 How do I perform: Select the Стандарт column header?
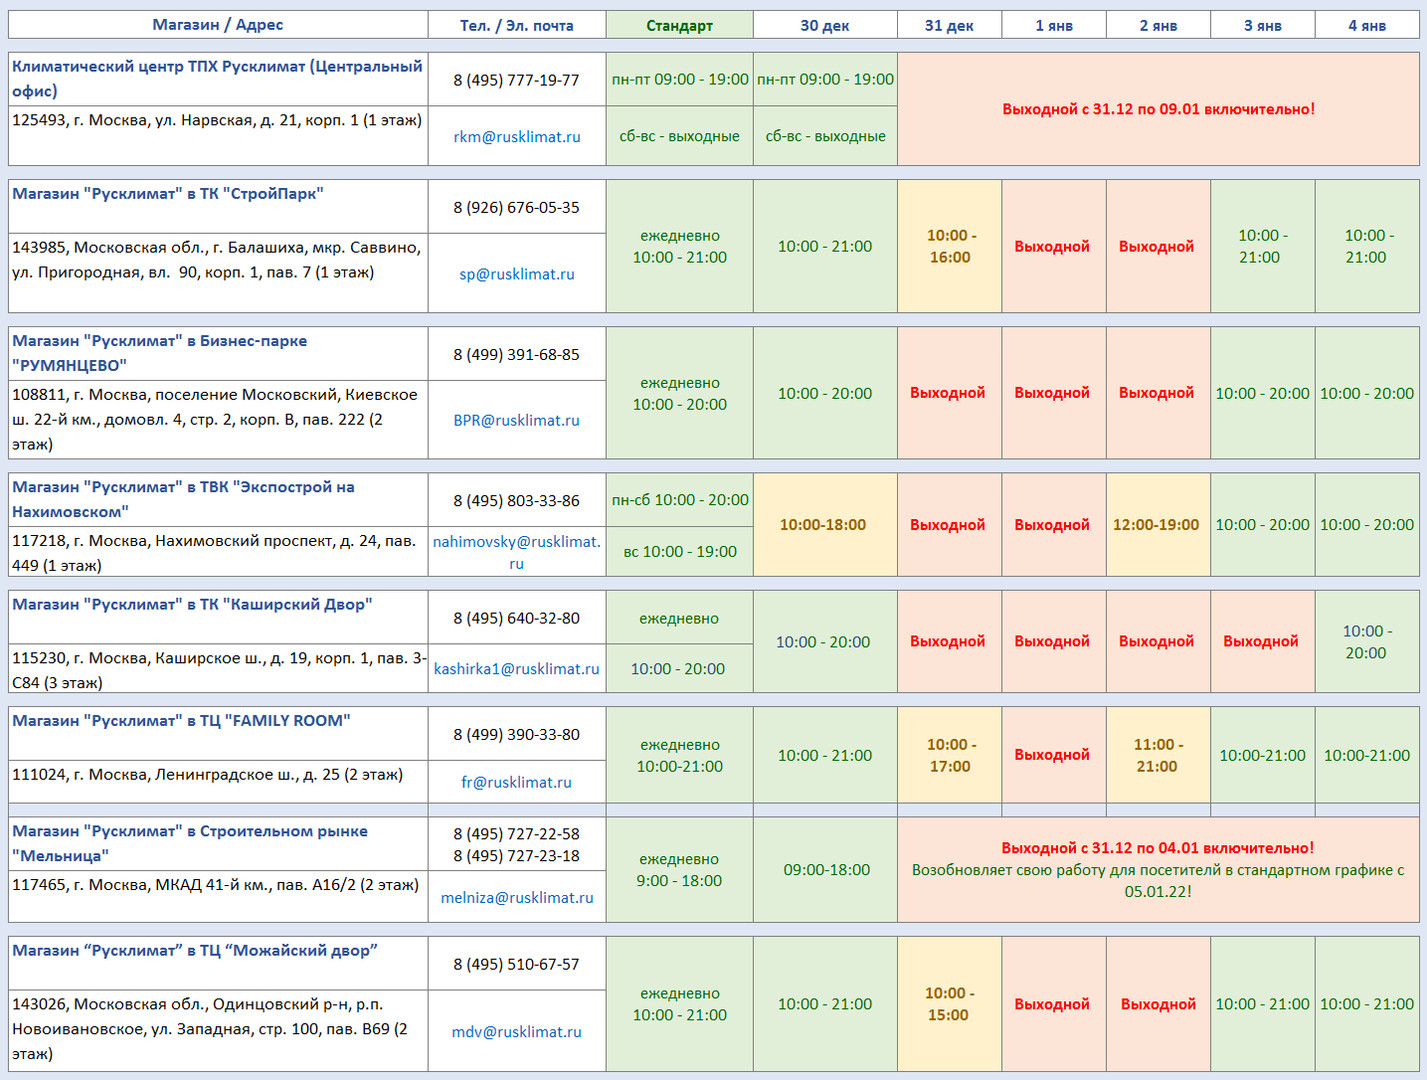tap(679, 26)
